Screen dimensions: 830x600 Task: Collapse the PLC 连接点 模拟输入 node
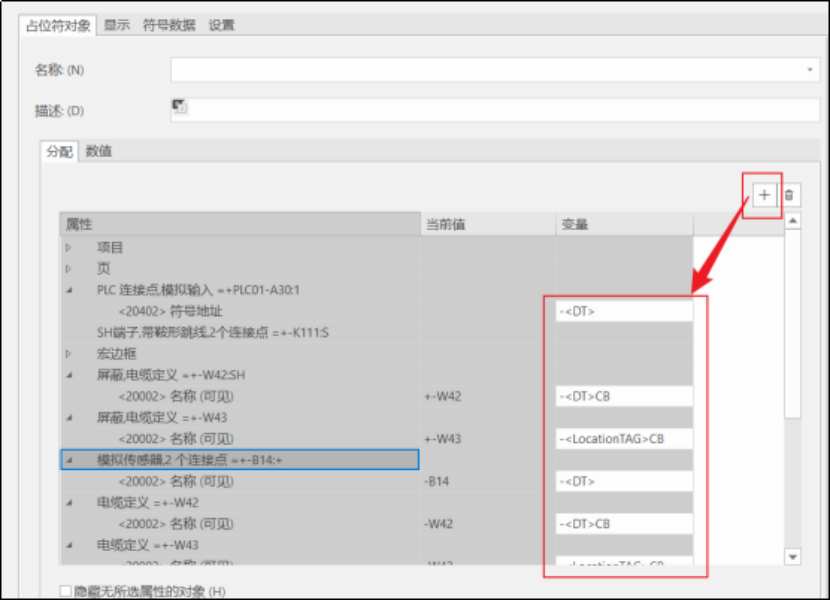point(69,290)
